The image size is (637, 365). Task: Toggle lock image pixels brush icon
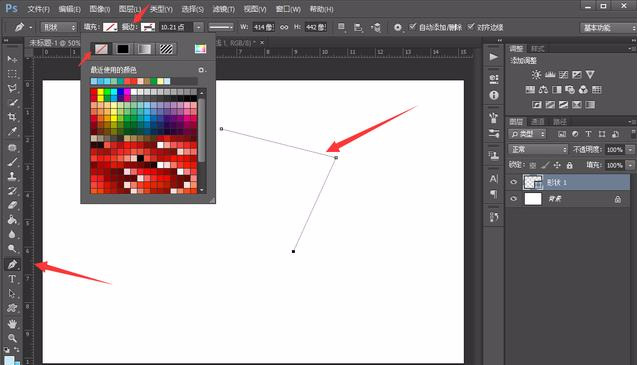pos(545,165)
